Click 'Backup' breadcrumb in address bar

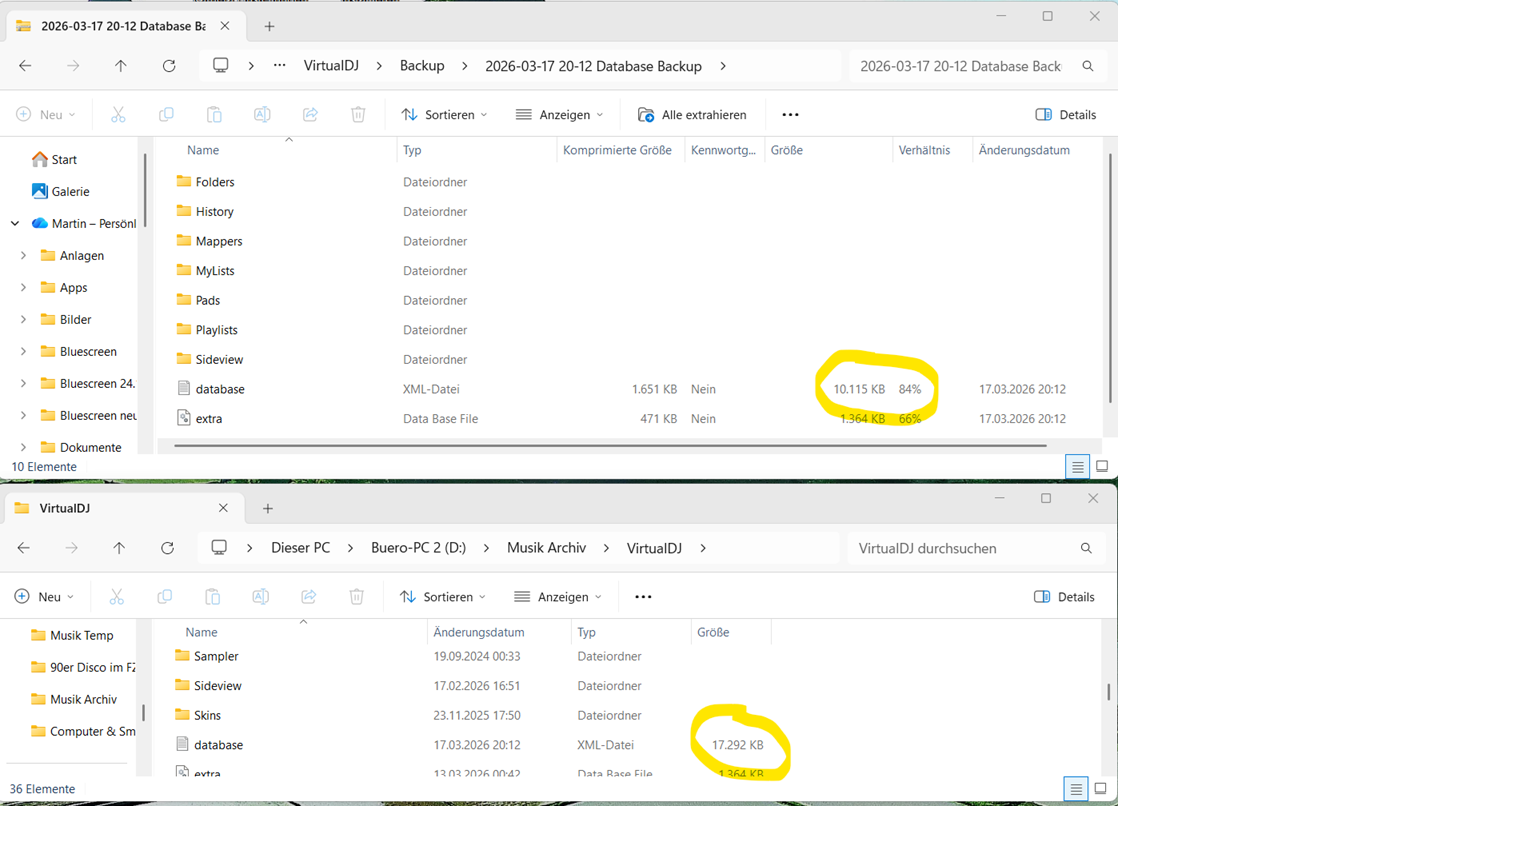coord(422,66)
